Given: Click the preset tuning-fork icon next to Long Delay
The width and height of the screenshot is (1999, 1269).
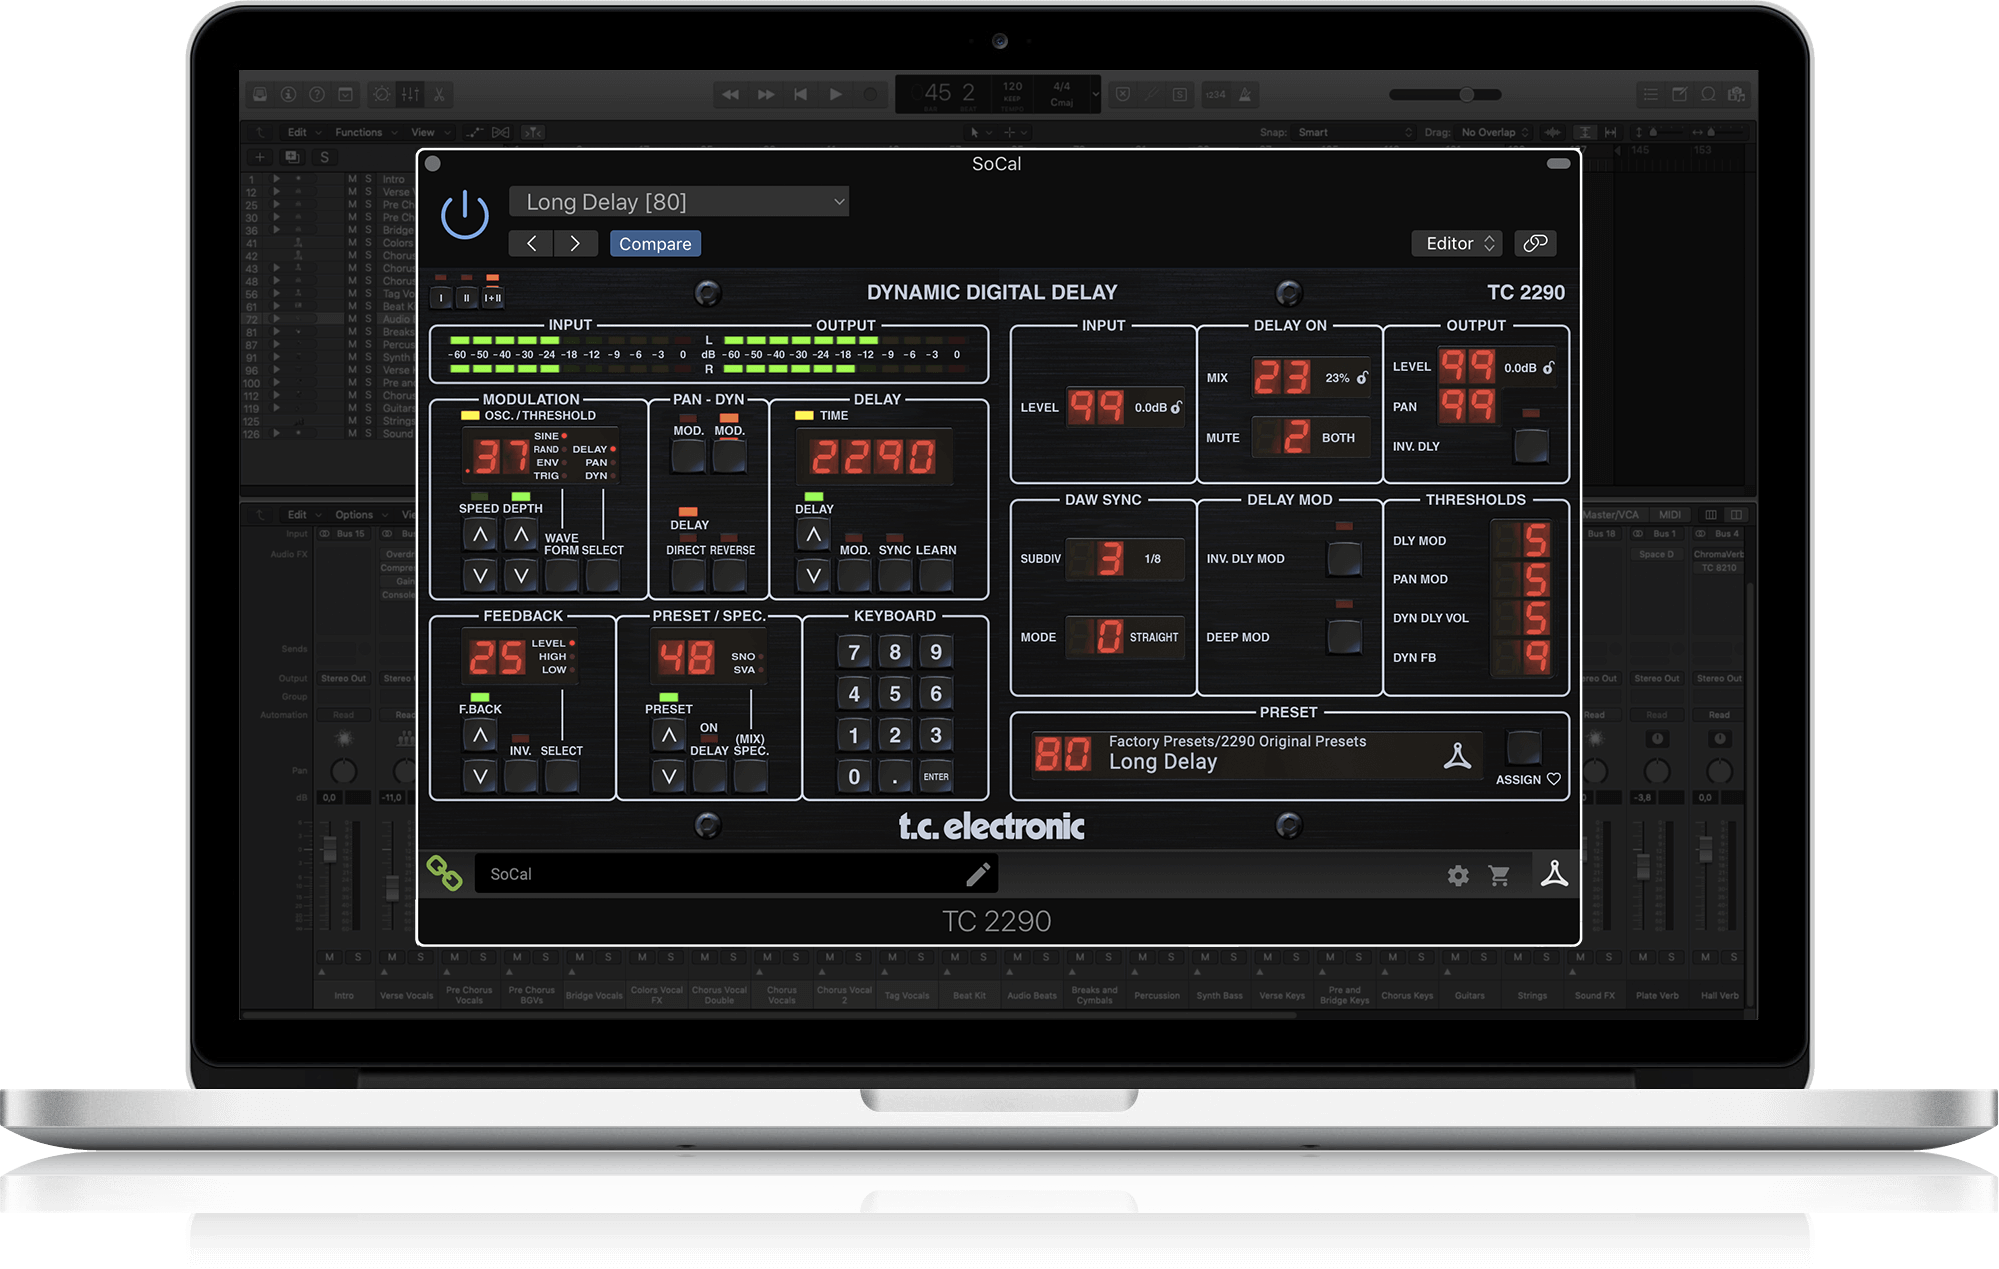Looking at the screenshot, I should 1457,756.
